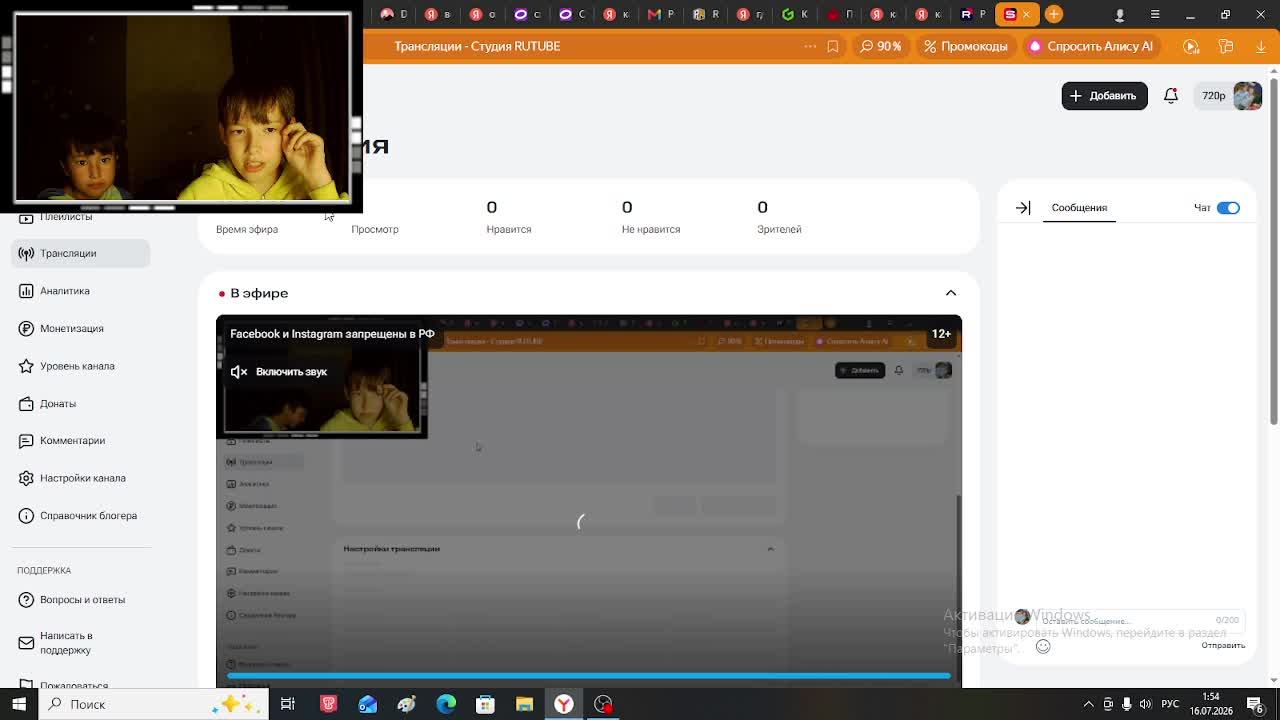Collapse the chat panel with the arrow icon

pyautogui.click(x=1023, y=208)
